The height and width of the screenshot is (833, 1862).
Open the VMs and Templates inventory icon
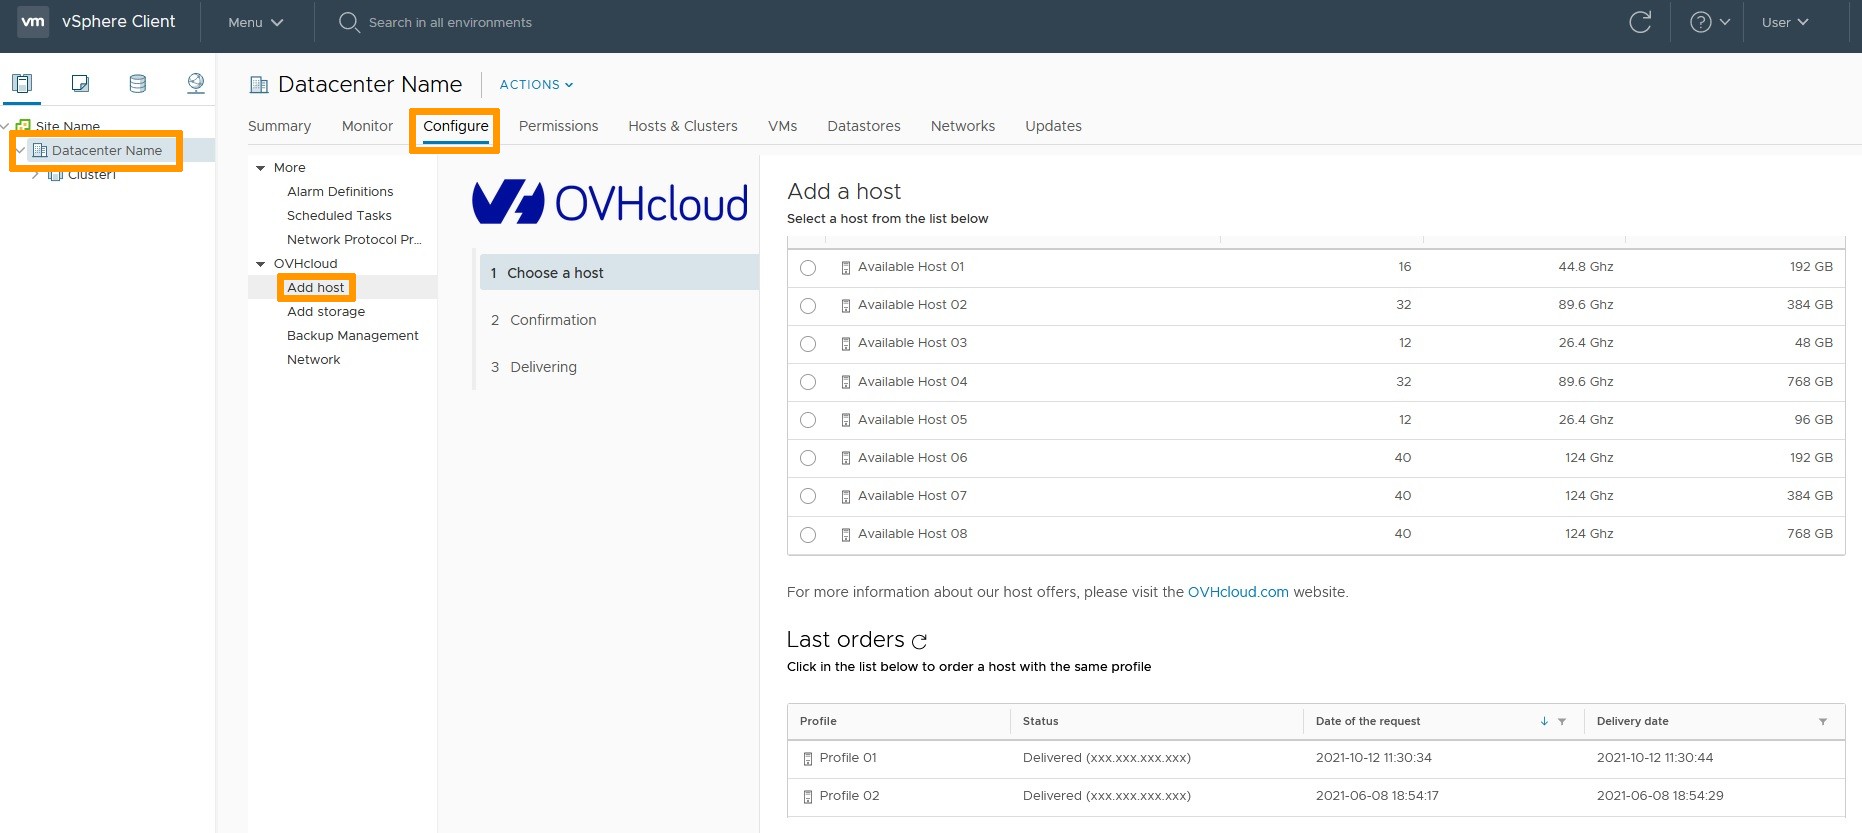click(80, 83)
